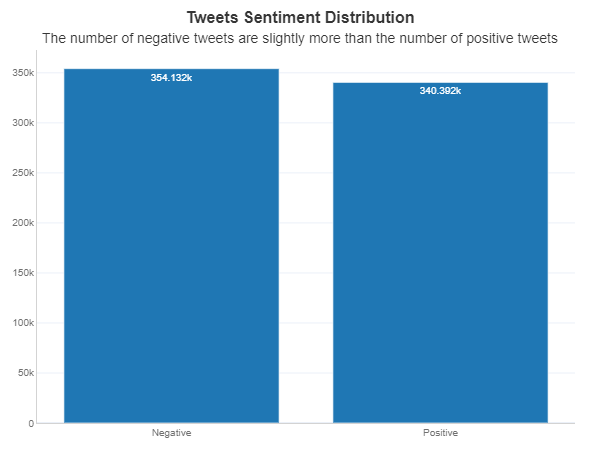Viewport: 600px width, 450px height.
Task: Click the 150k y-axis tick label
Action: click(23, 273)
